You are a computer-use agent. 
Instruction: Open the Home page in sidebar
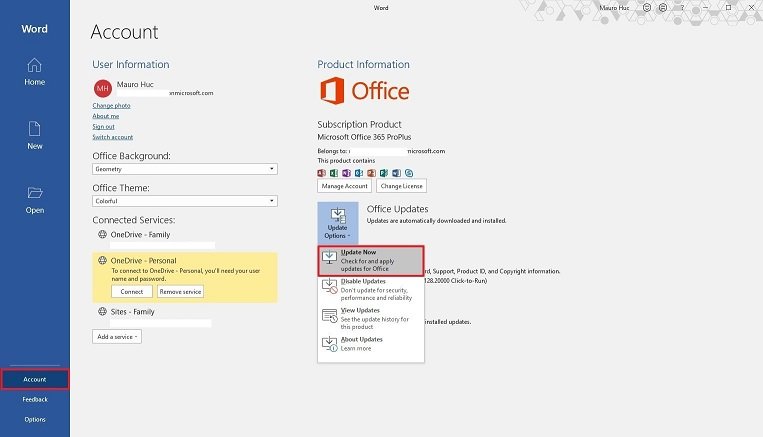(x=34, y=72)
